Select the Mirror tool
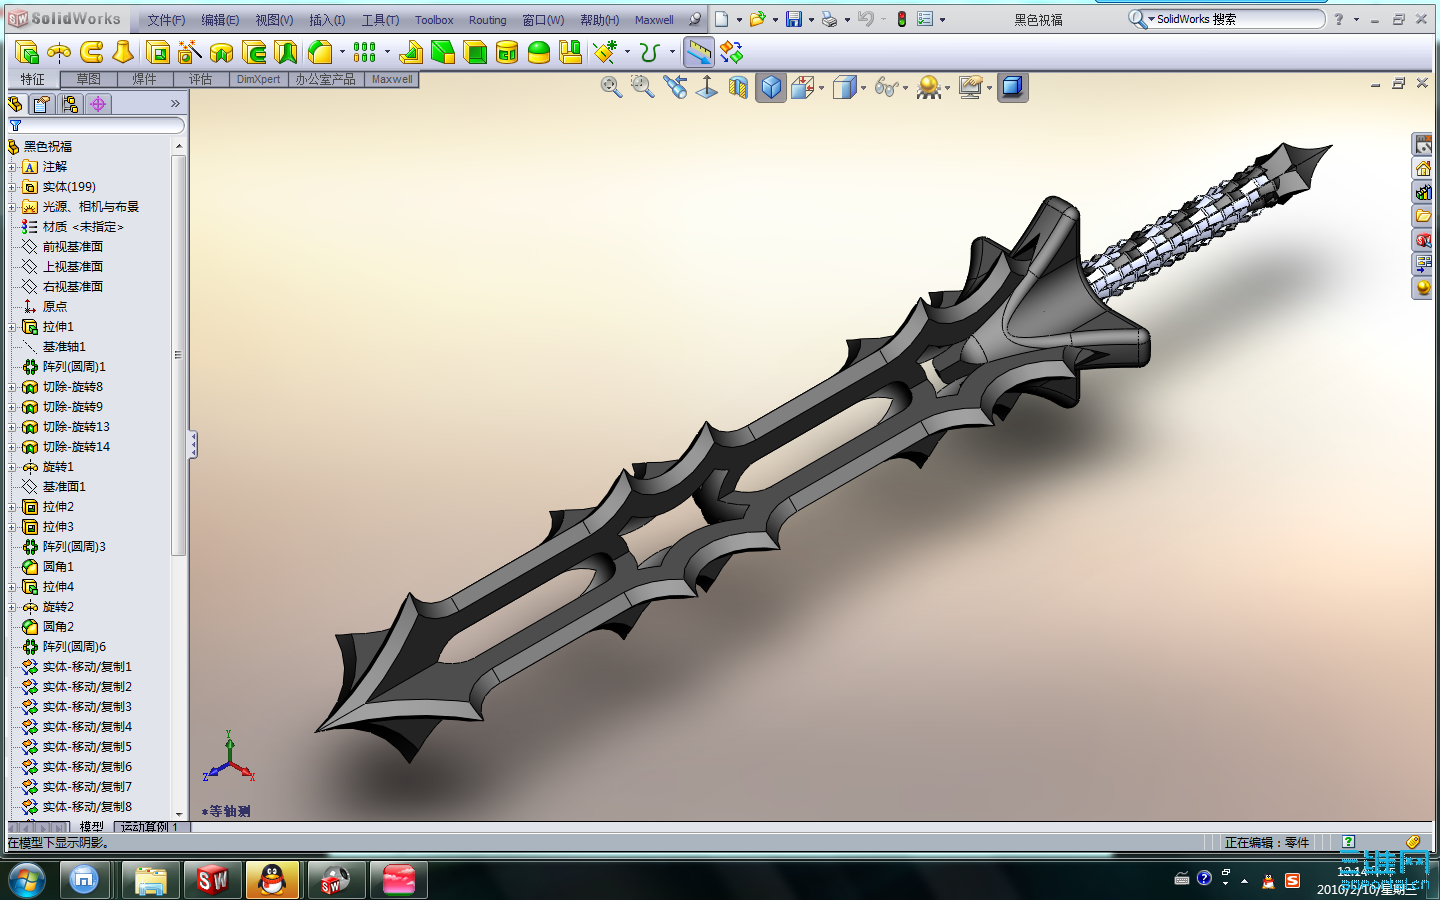This screenshot has width=1440, height=900. click(571, 52)
